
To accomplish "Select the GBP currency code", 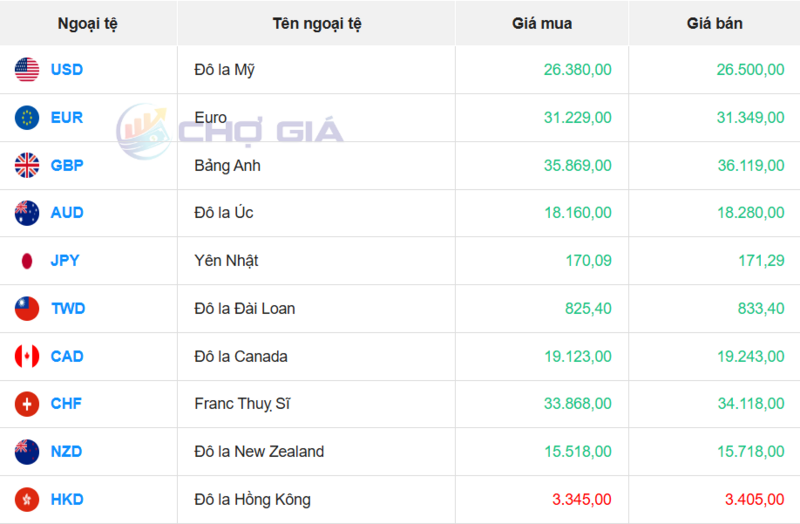I will (x=67, y=165).
